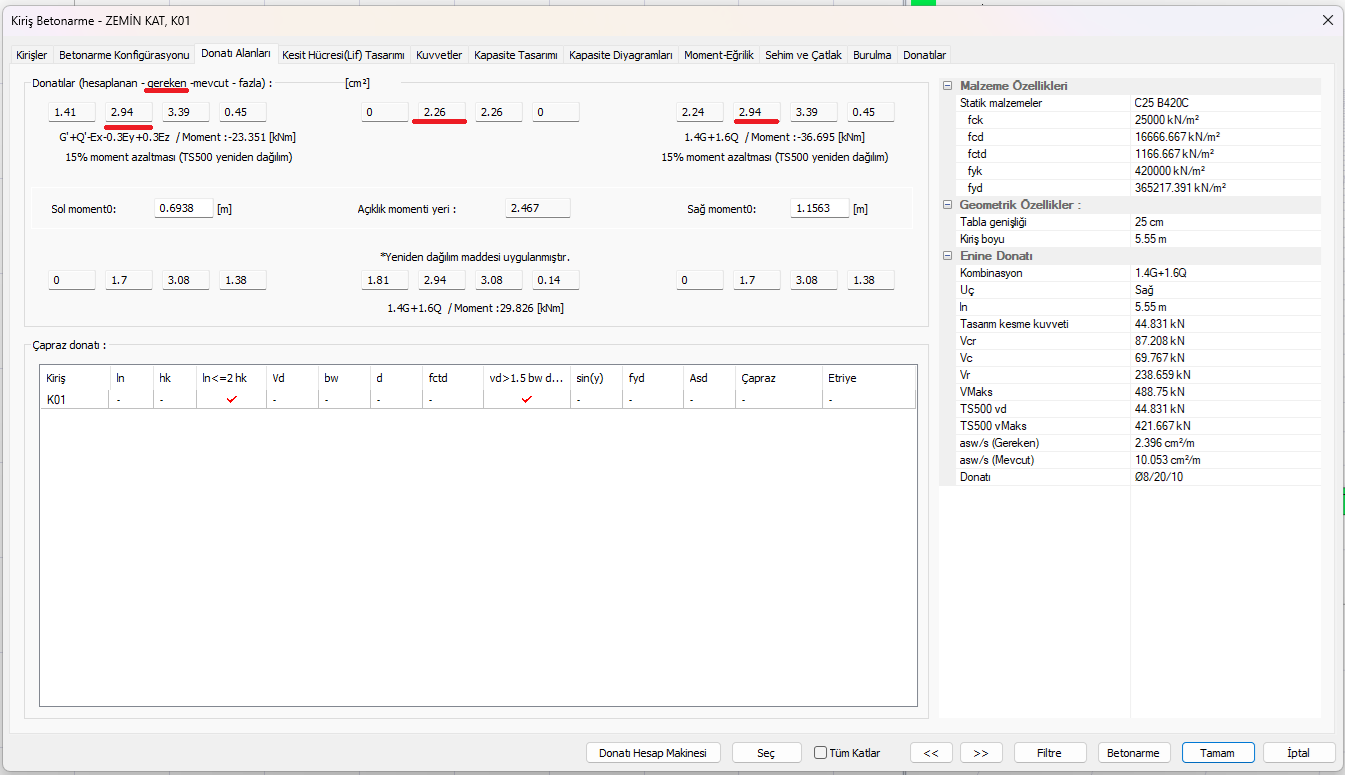Switch to the Kirişler tab
The width and height of the screenshot is (1345, 775).
click(x=32, y=55)
